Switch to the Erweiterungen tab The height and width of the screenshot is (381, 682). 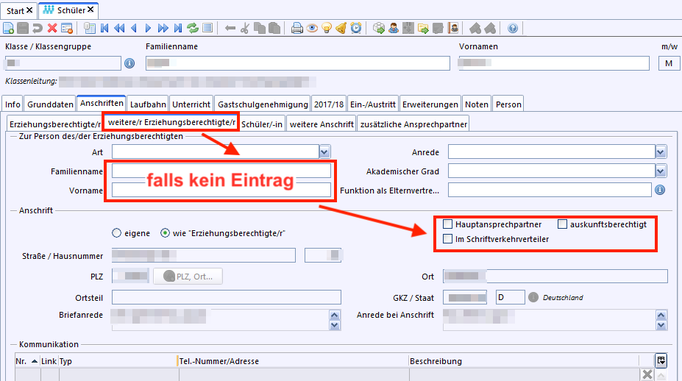(x=430, y=104)
